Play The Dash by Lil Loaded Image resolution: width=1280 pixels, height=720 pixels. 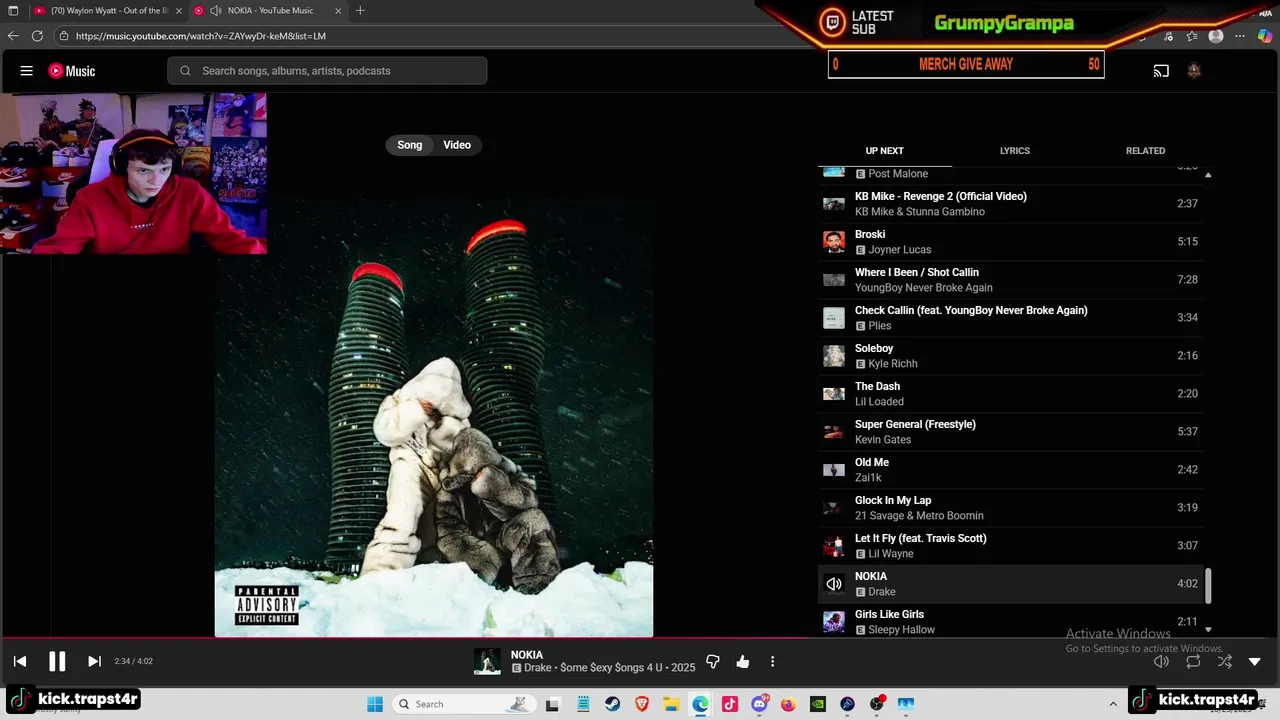coord(1010,394)
